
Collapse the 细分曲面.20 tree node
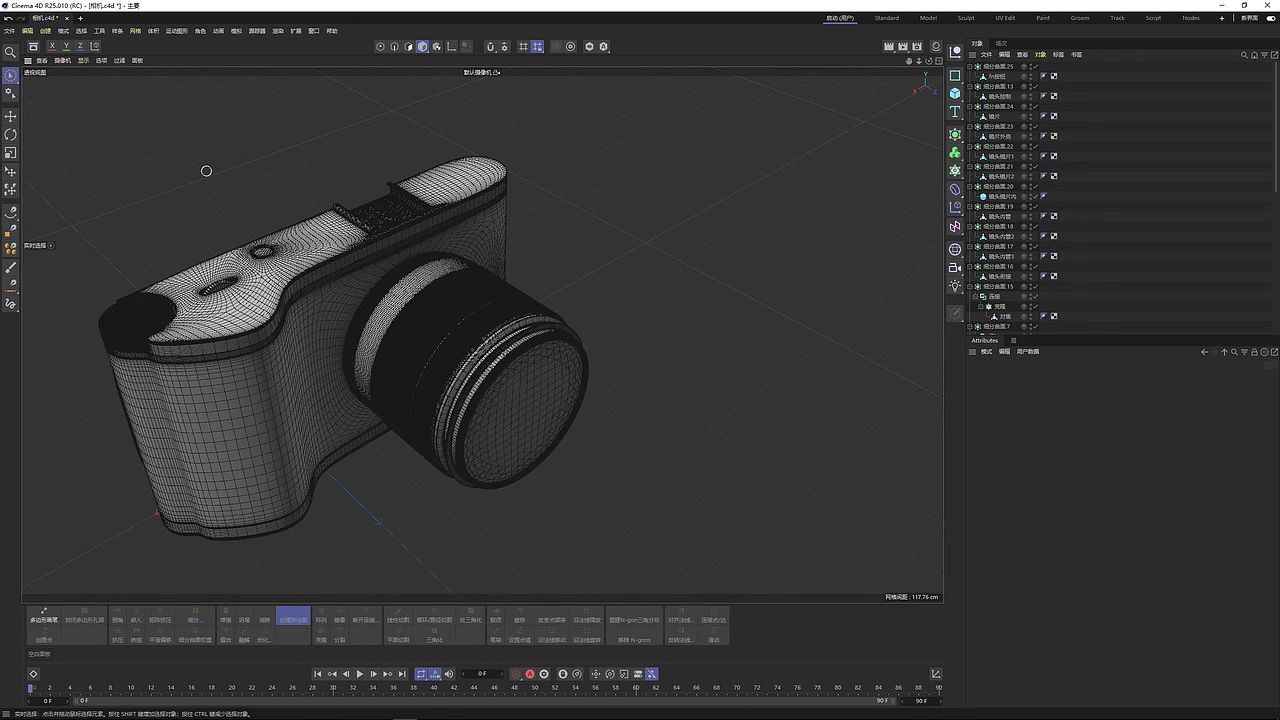pos(970,186)
